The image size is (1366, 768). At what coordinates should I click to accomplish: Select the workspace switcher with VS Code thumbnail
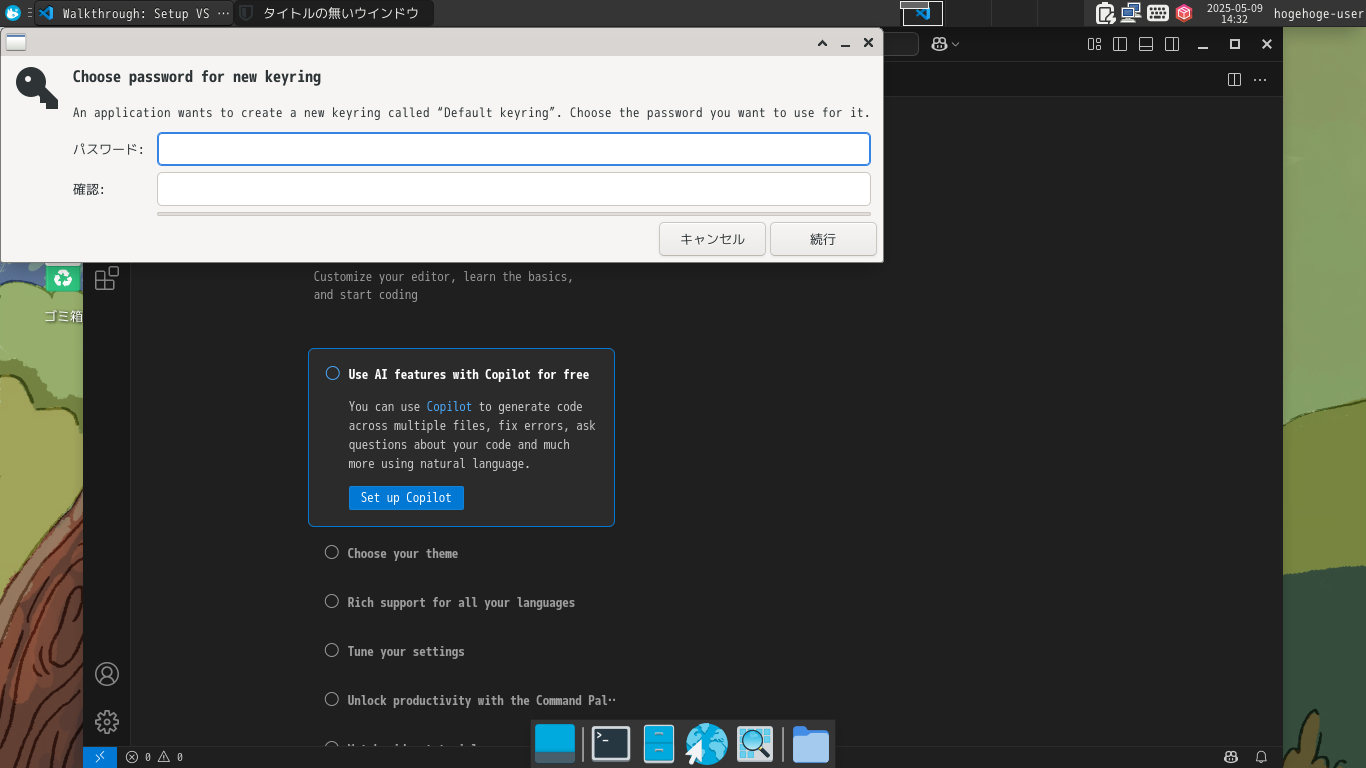922,13
